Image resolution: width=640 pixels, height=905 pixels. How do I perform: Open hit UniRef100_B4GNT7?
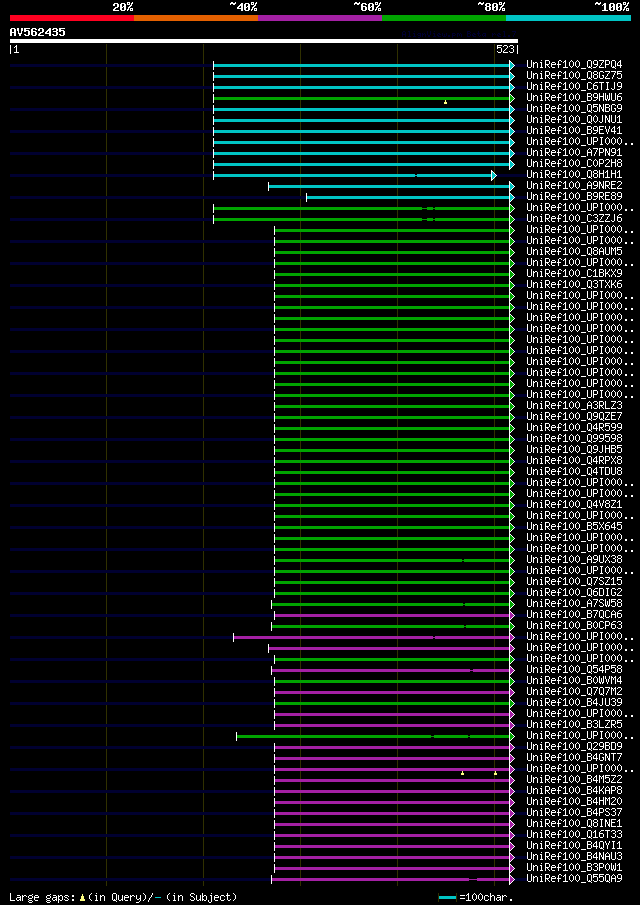tap(574, 758)
